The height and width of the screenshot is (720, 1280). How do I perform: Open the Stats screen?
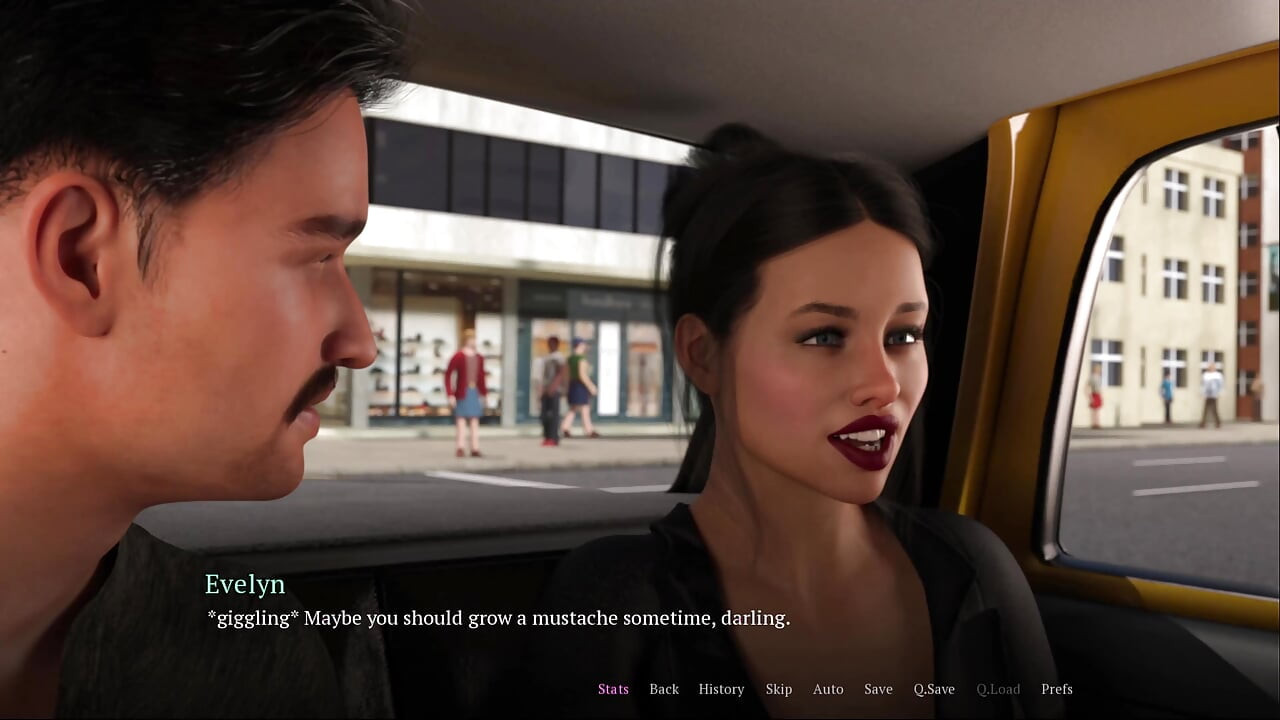pyautogui.click(x=613, y=689)
